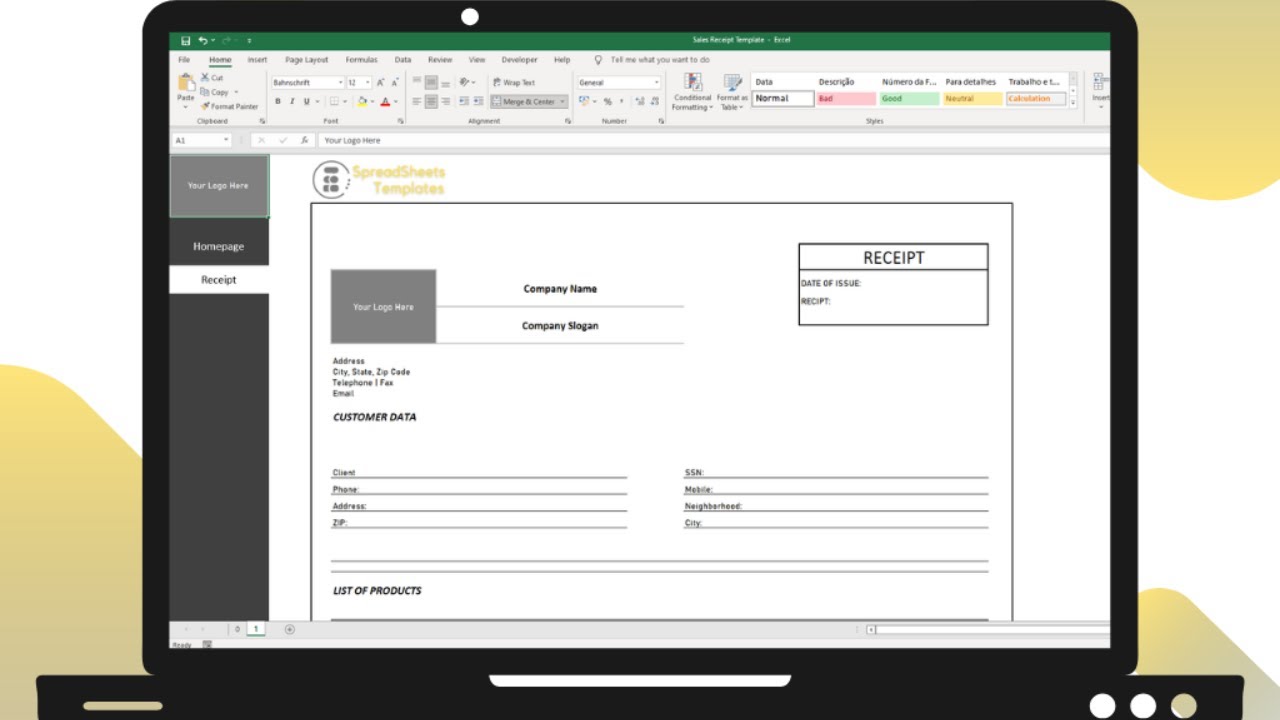1280x720 pixels.
Task: Apply the Calculation cell style
Action: [1036, 99]
